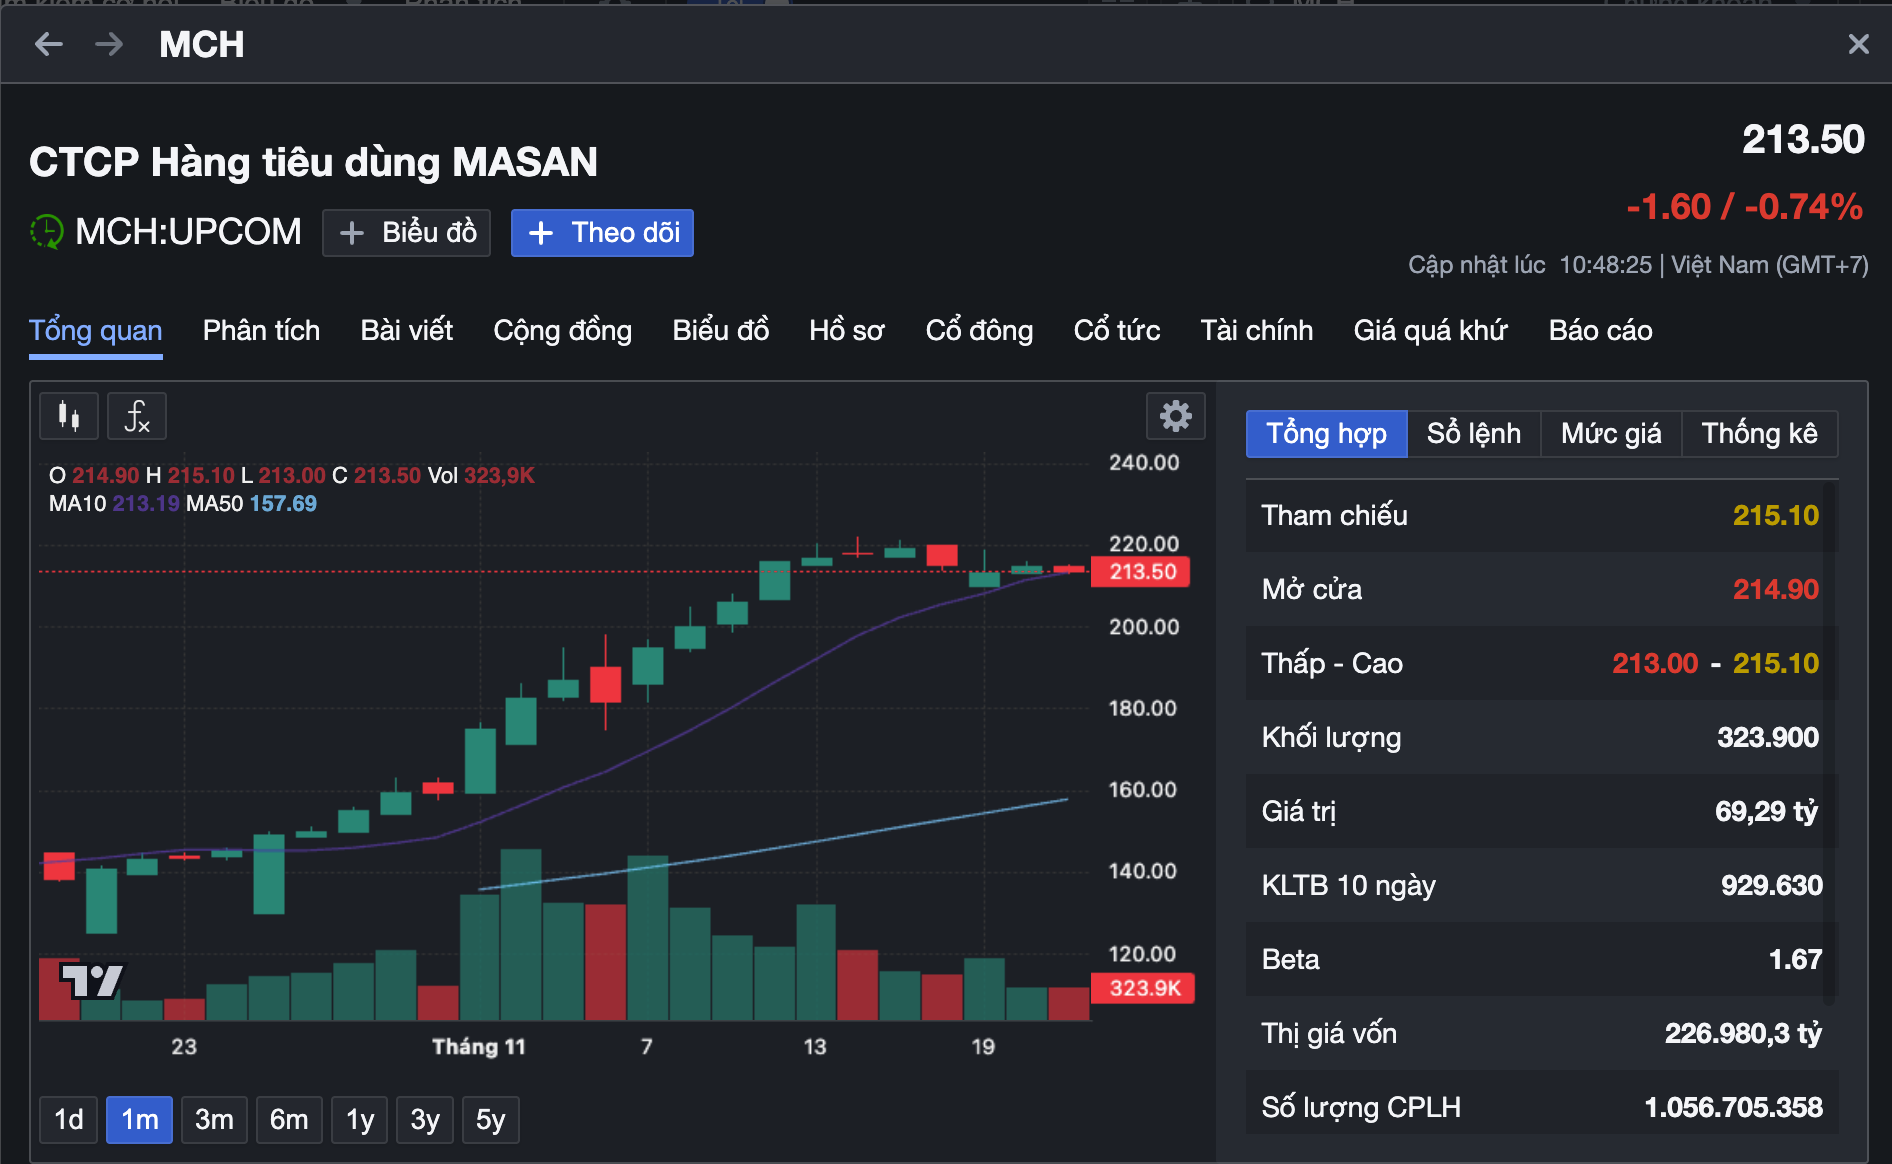Show the Sổ lệnh panel
This screenshot has width=1892, height=1164.
pyautogui.click(x=1473, y=433)
